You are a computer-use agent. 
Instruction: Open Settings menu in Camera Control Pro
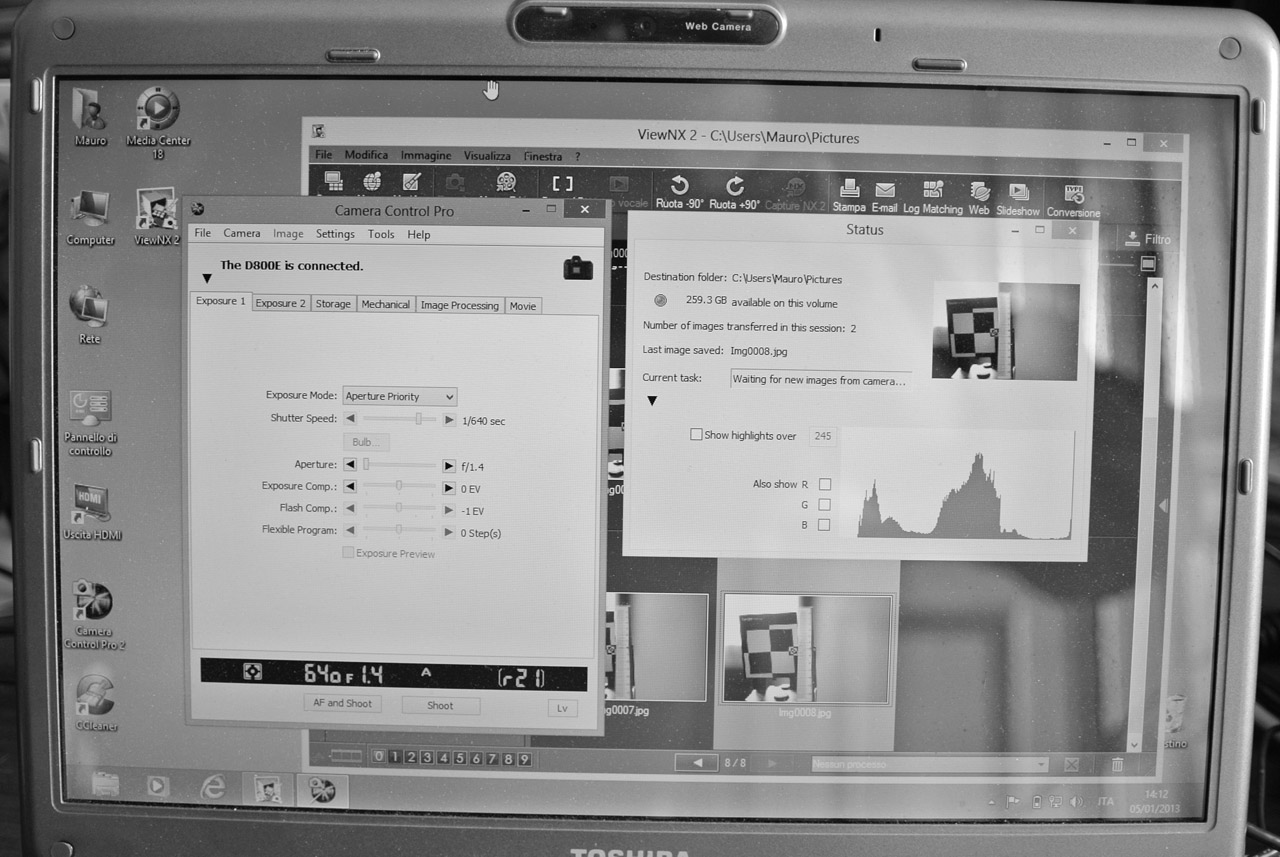pyautogui.click(x=335, y=234)
